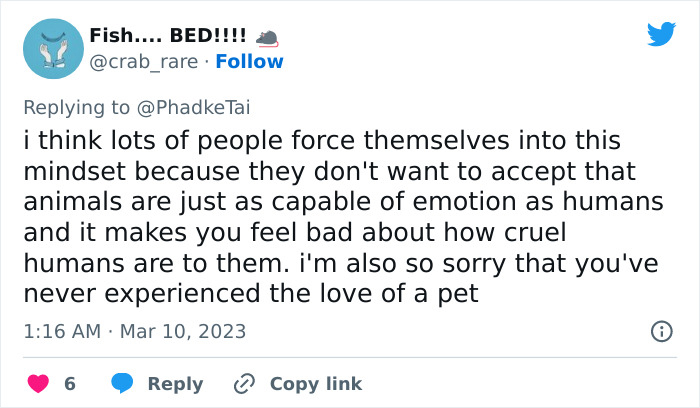The width and height of the screenshot is (700, 408).
Task: Click the mouse emoji beside the display name
Action: [x=265, y=36]
